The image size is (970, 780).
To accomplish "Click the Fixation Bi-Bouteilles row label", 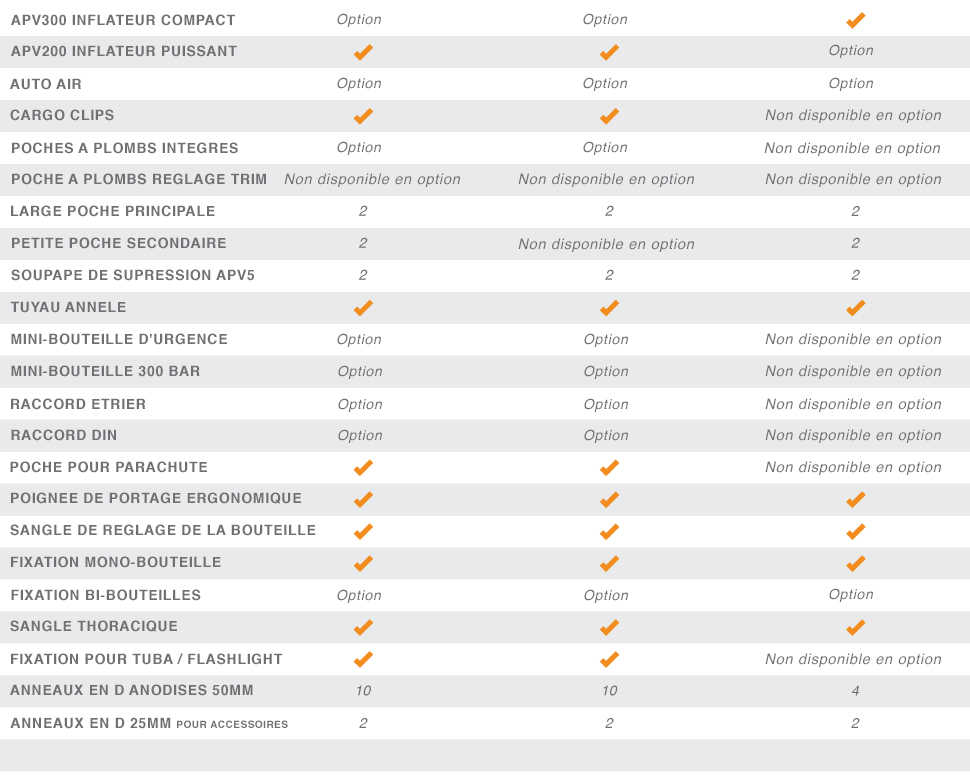I will point(105,595).
